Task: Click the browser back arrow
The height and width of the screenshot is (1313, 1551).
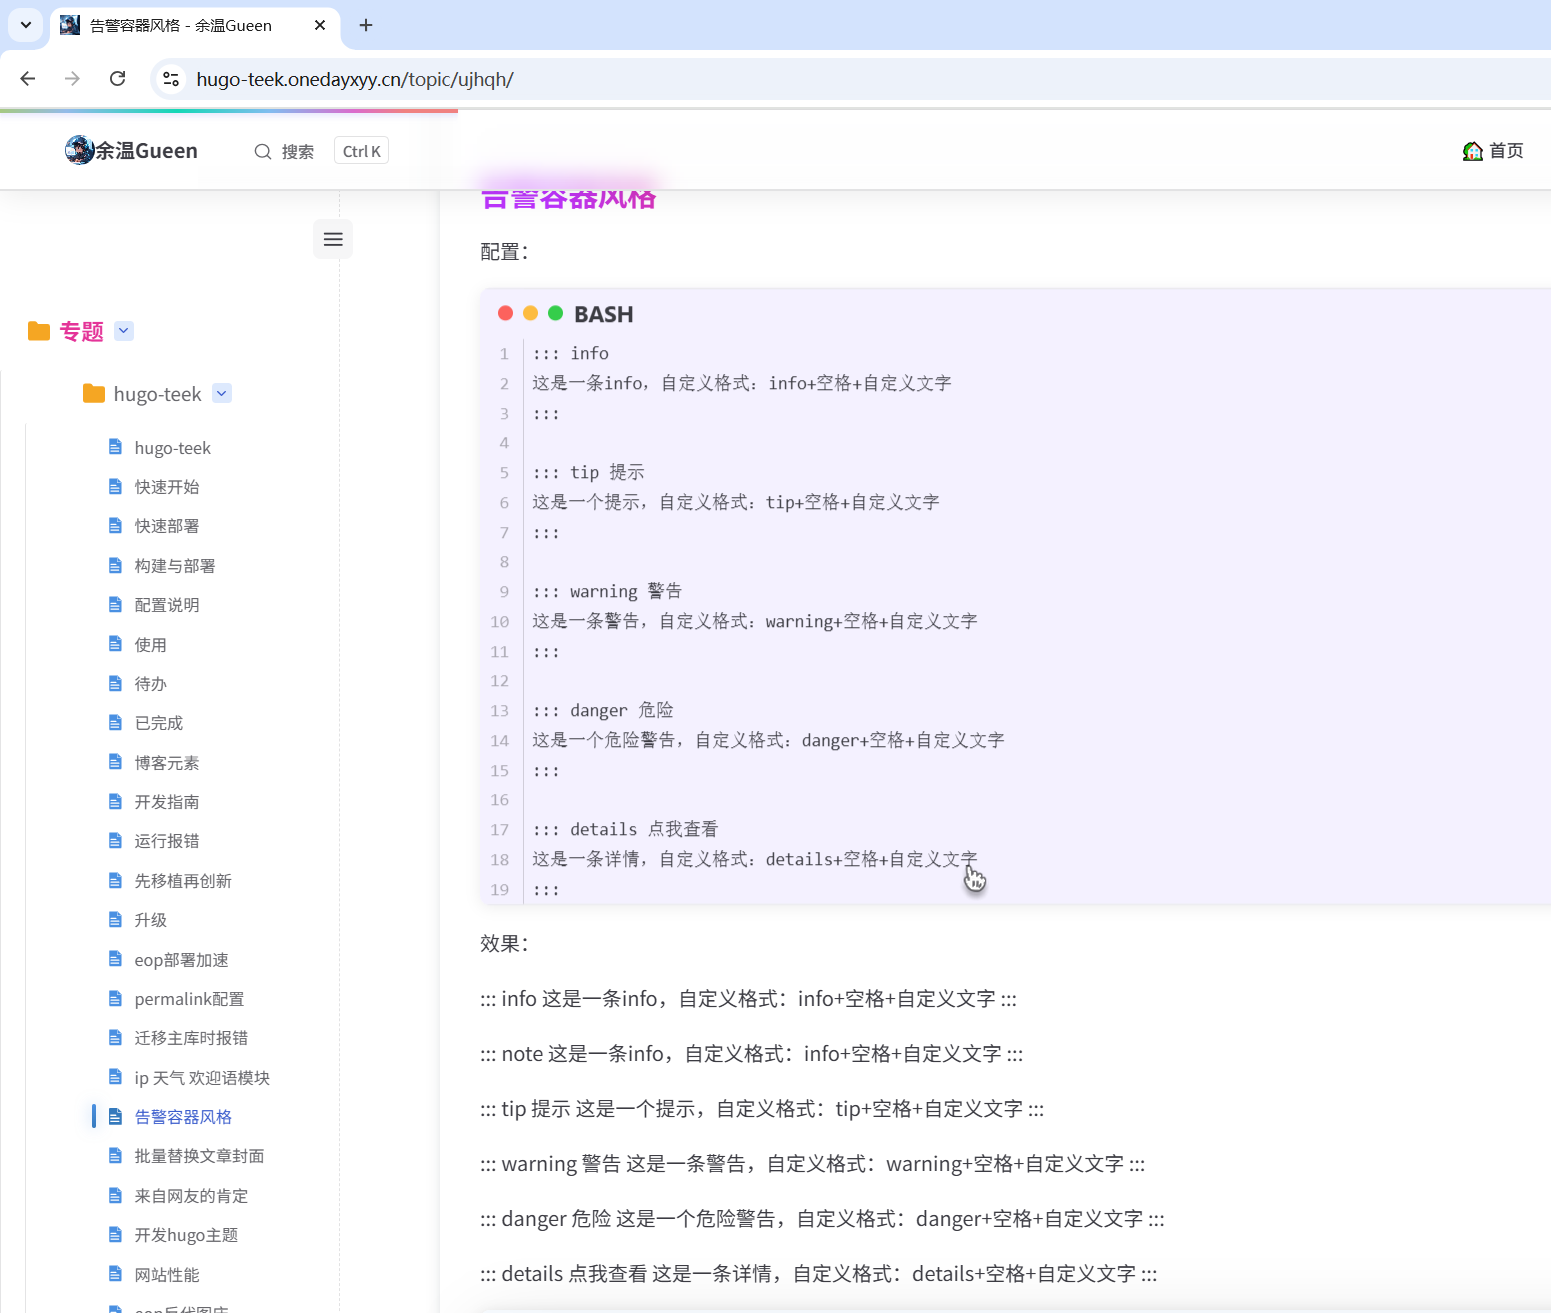Action: click(28, 79)
